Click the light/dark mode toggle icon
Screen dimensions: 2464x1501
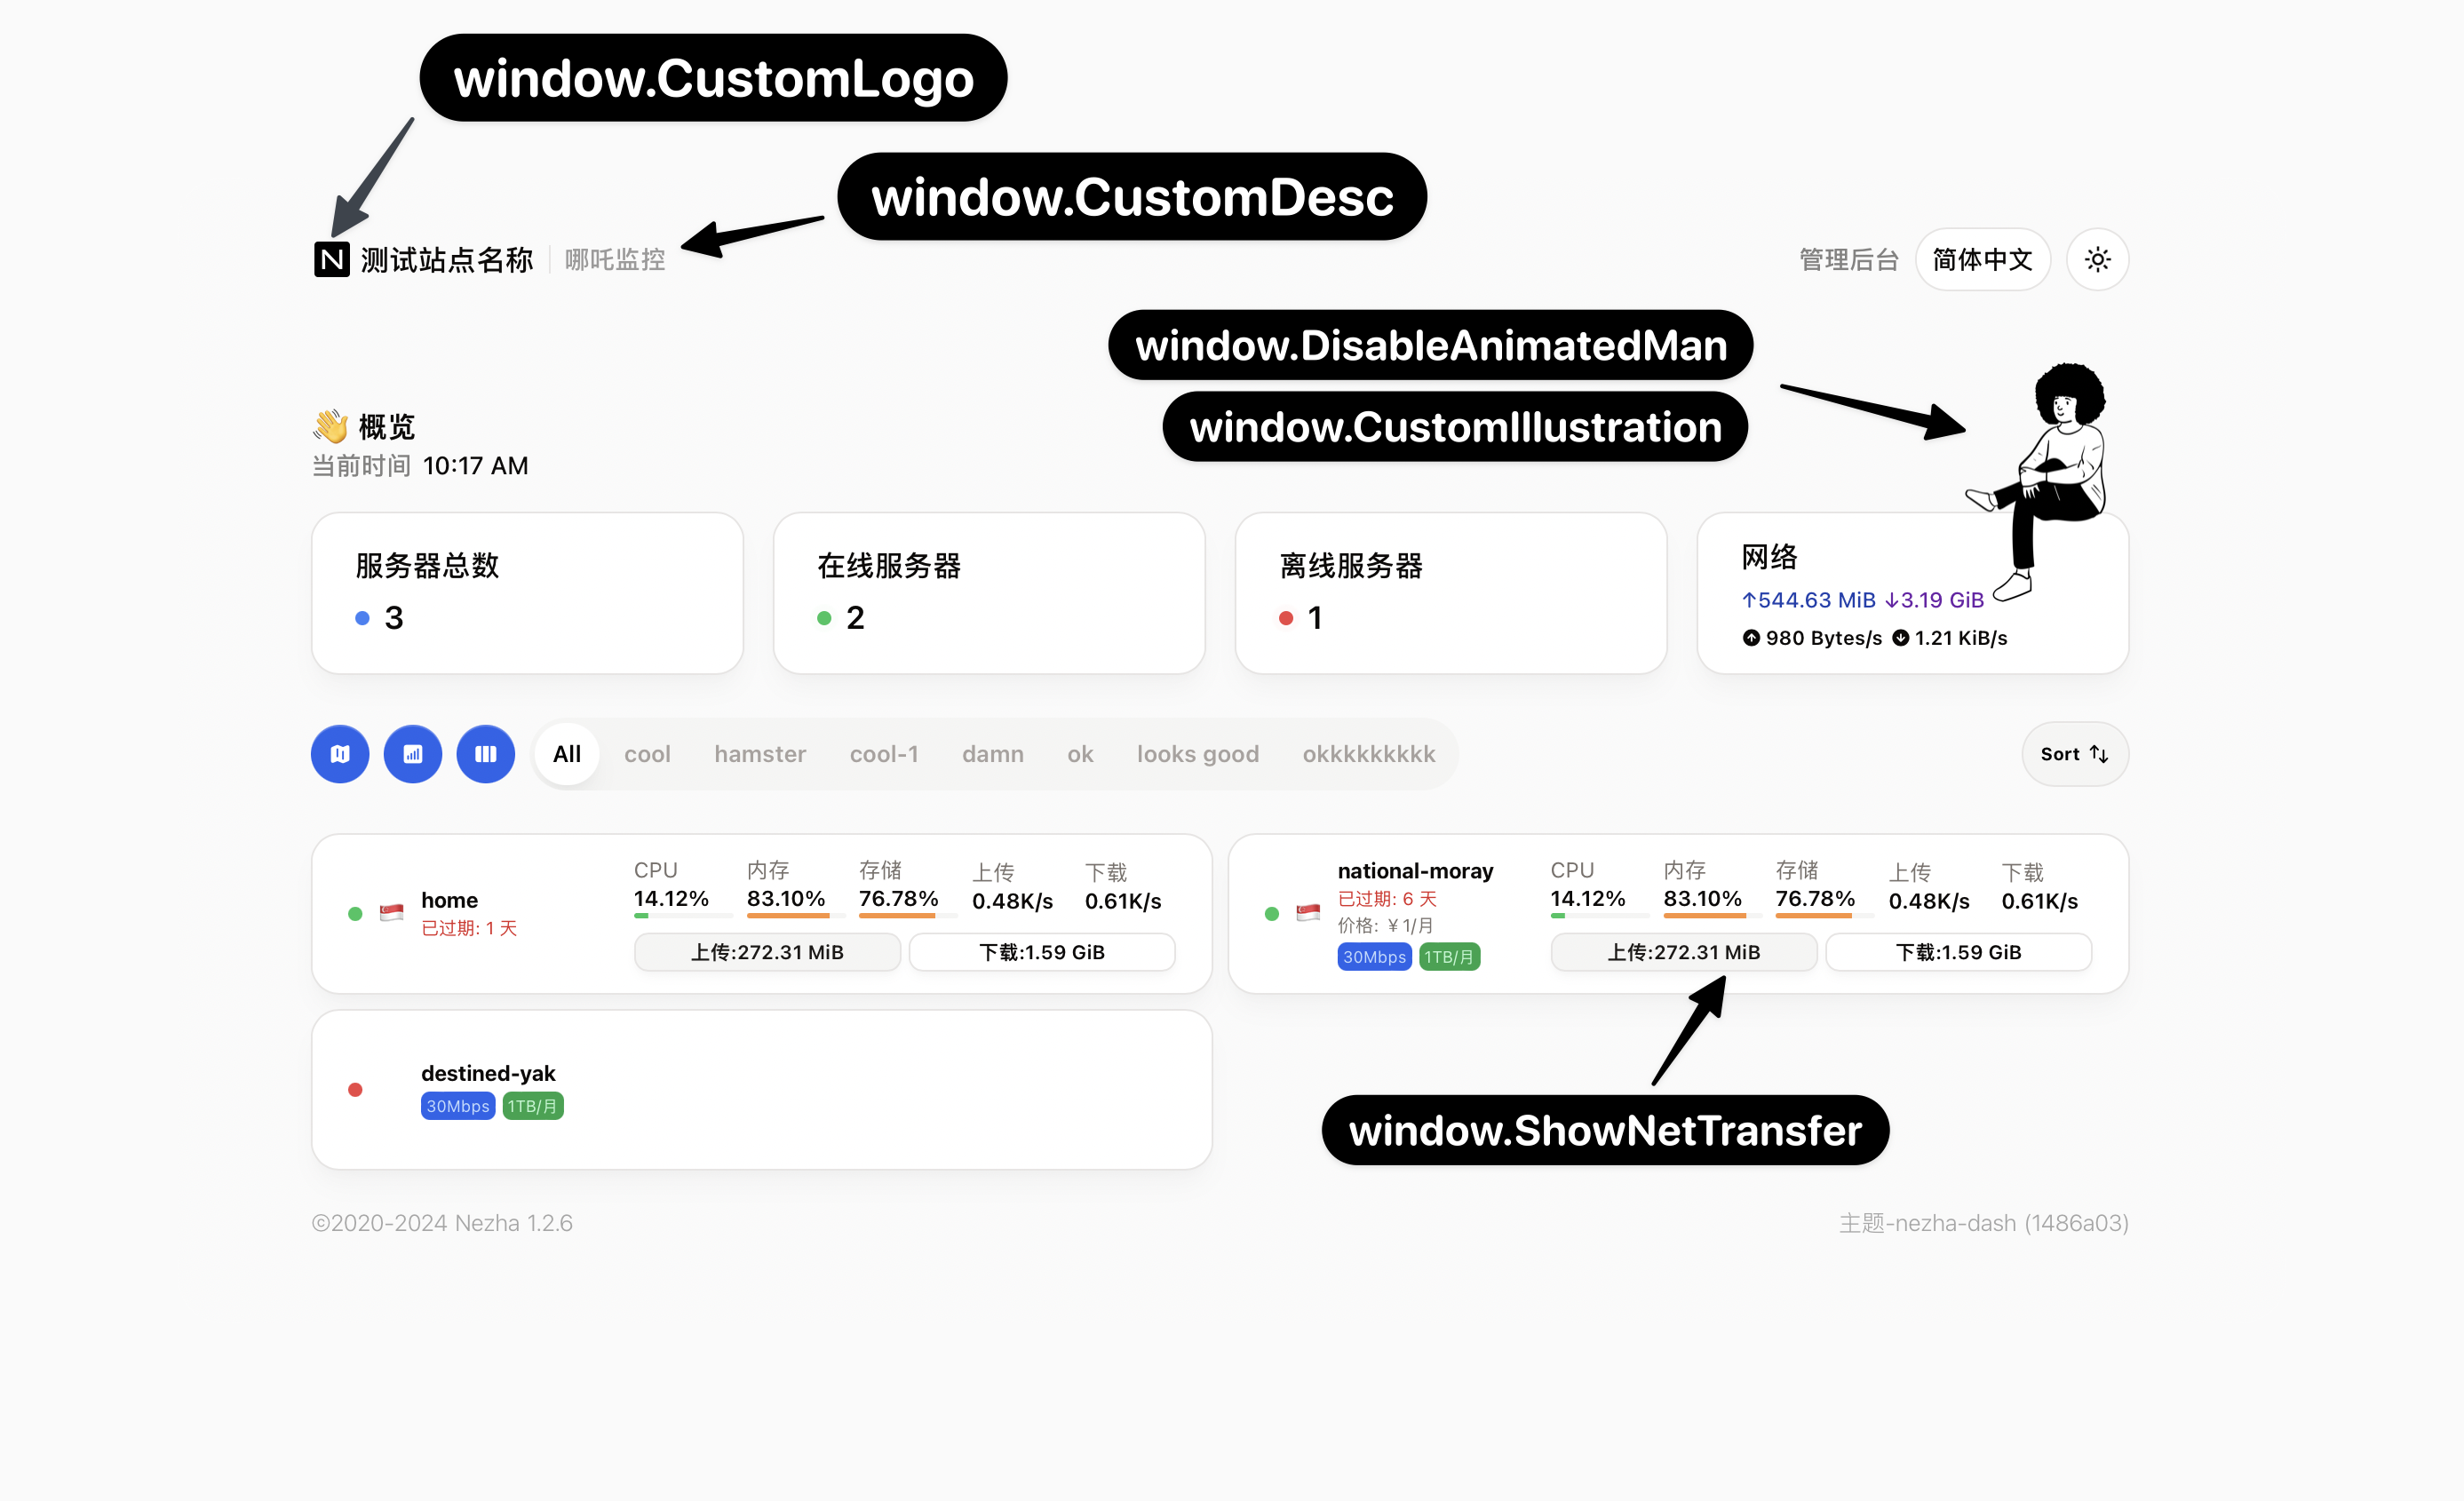pos(2096,260)
